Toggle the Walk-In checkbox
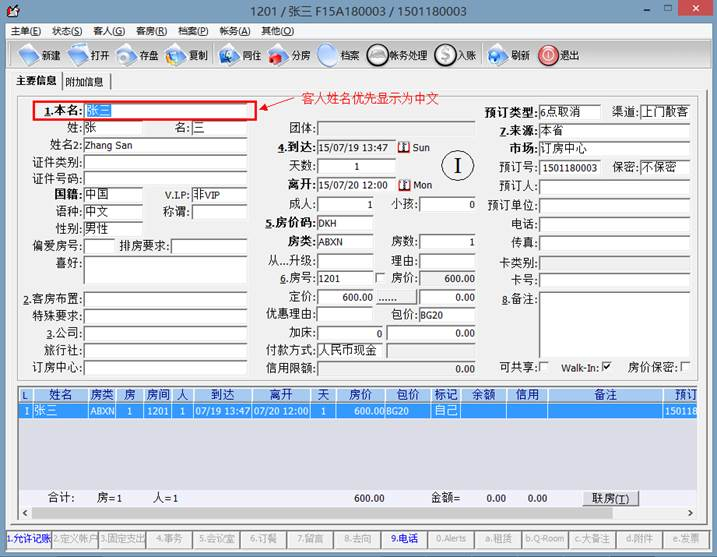Viewport: 717px width, 557px height. [x=606, y=367]
